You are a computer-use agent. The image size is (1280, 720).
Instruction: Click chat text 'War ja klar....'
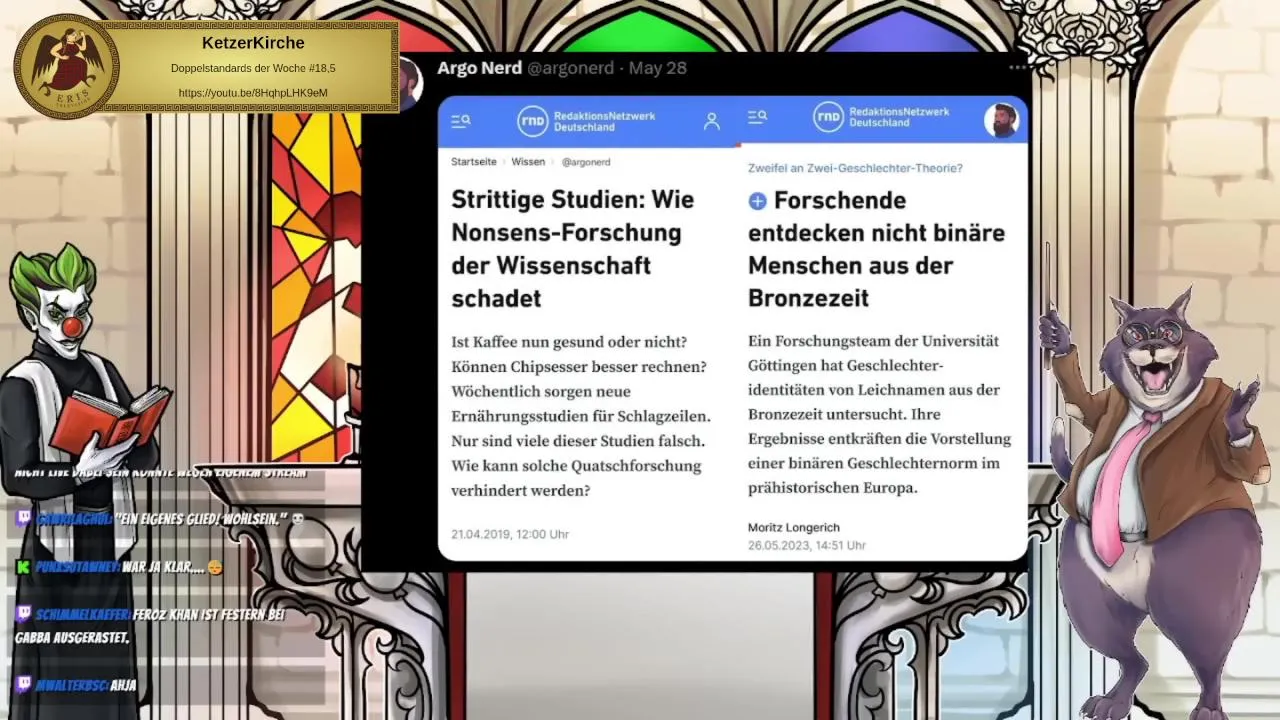pos(164,567)
